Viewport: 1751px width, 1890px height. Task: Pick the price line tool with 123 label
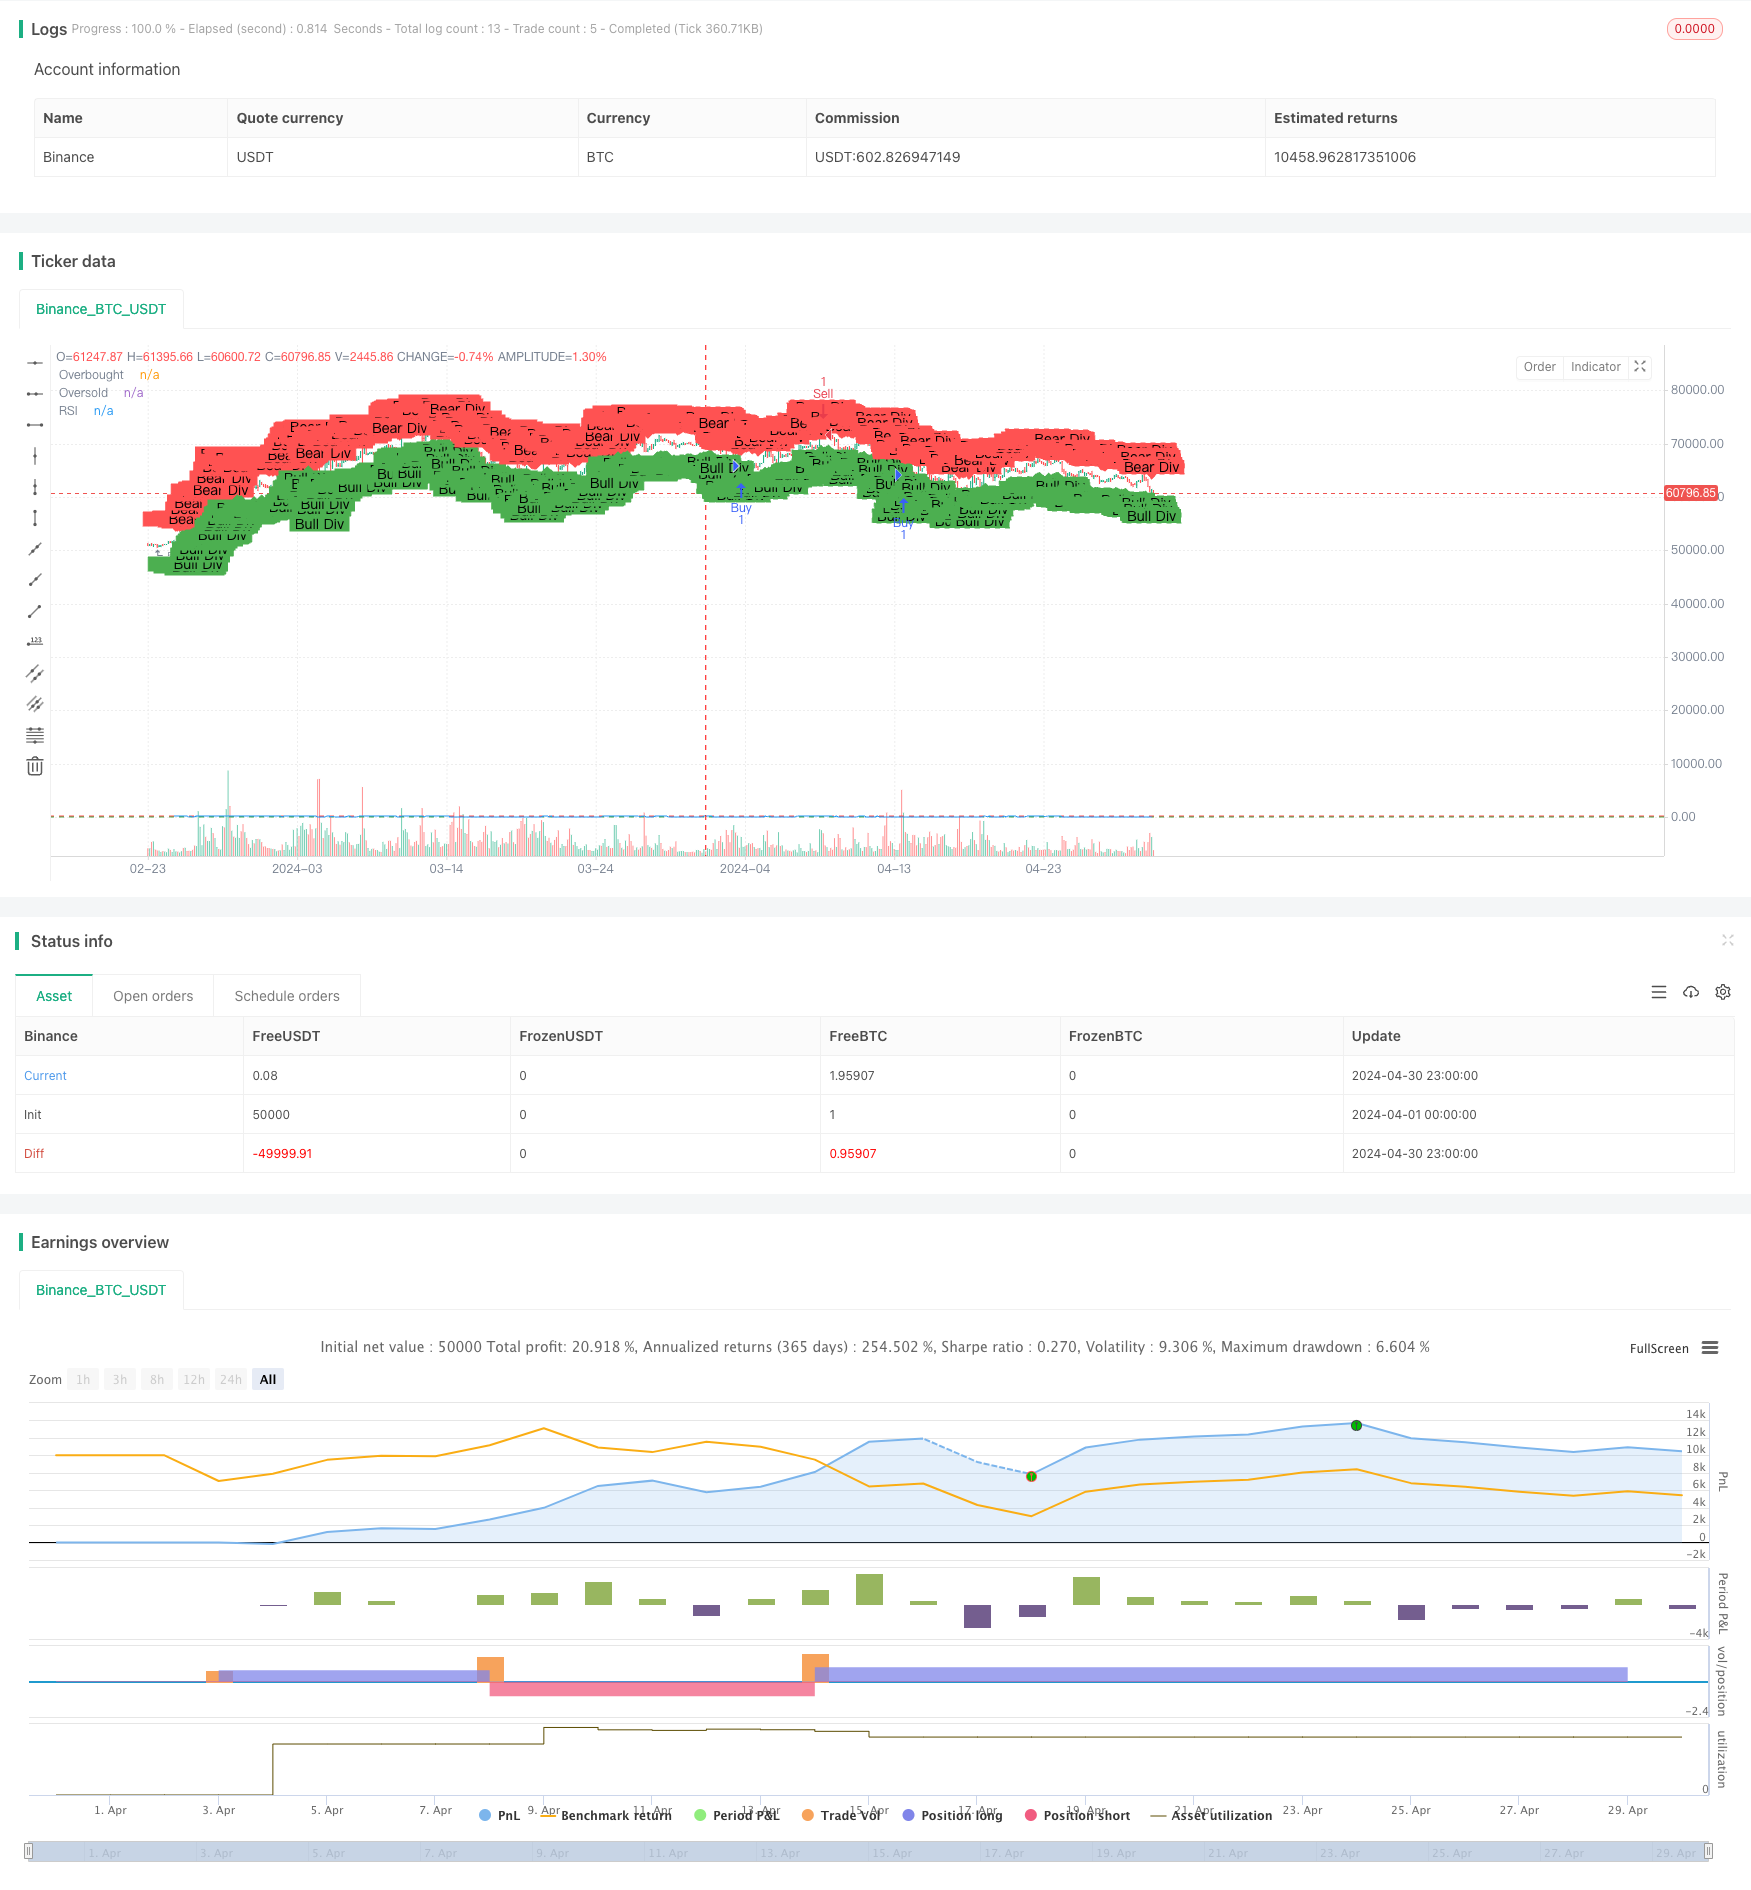[x=35, y=642]
